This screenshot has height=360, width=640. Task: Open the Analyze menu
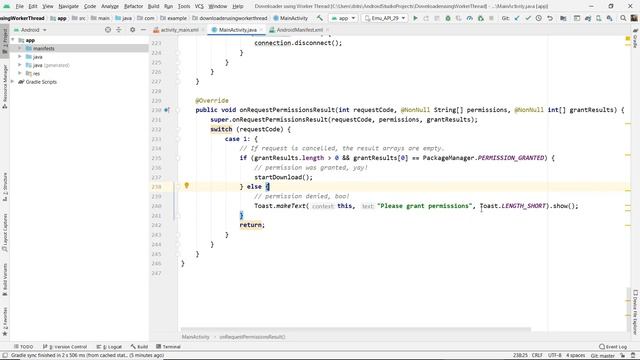coord(110,6)
